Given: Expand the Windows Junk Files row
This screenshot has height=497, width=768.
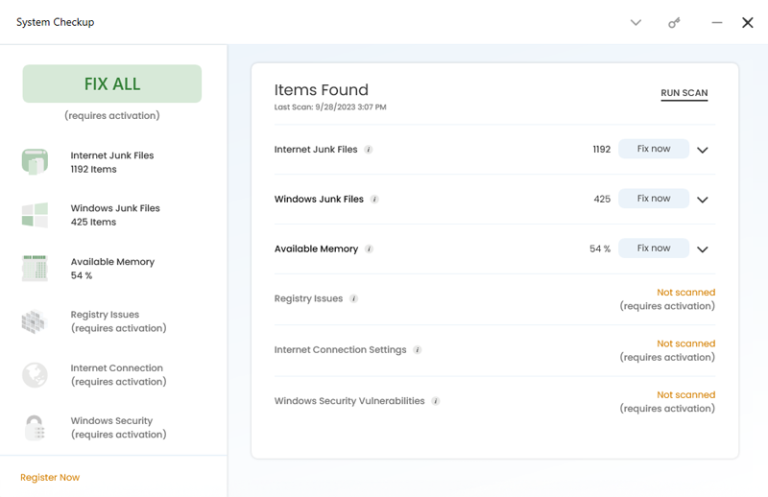Looking at the screenshot, I should point(702,199).
